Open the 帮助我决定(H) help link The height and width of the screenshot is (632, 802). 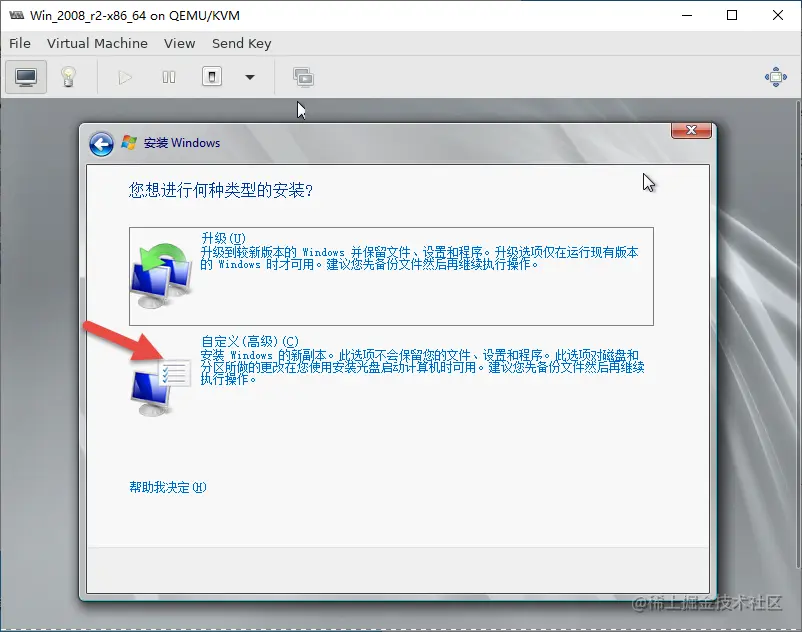tap(168, 487)
